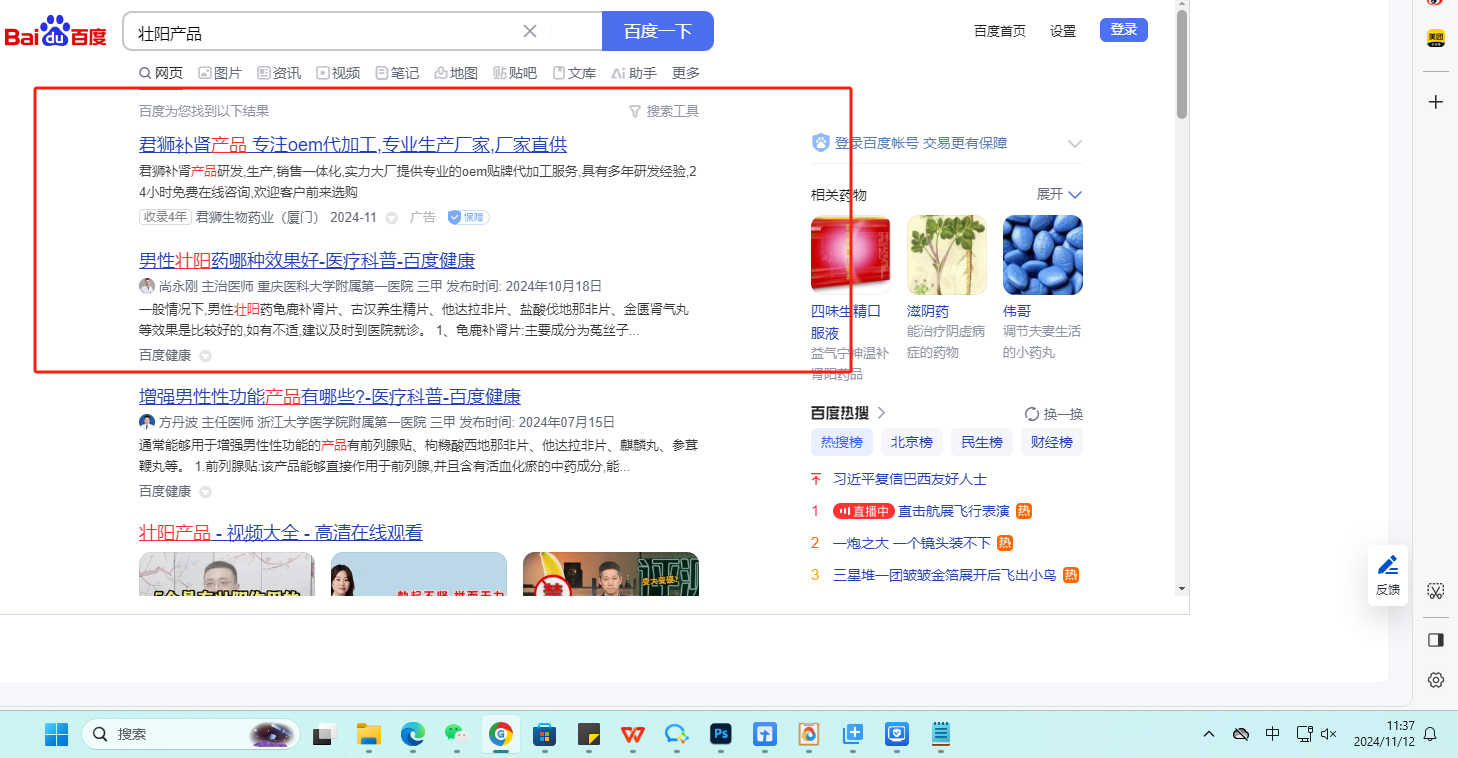Open the volume control in system tray
Screen dimensions: 1458x758
click(x=1329, y=734)
